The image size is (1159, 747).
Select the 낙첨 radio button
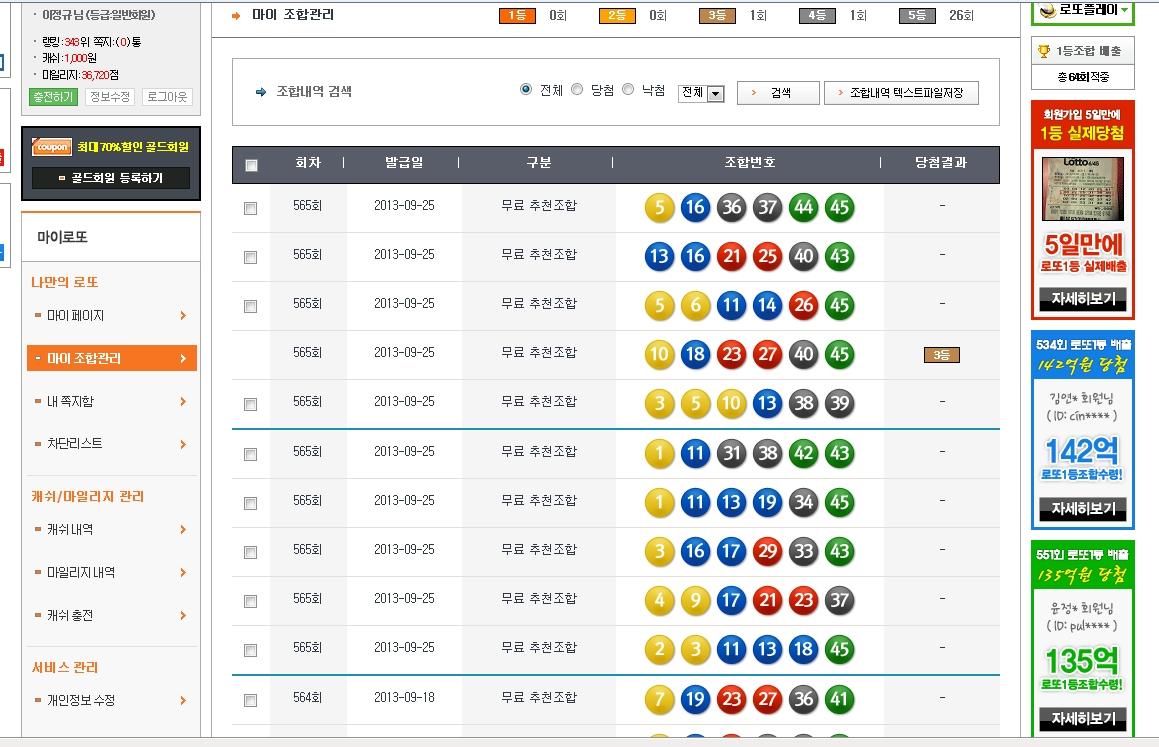[x=628, y=90]
